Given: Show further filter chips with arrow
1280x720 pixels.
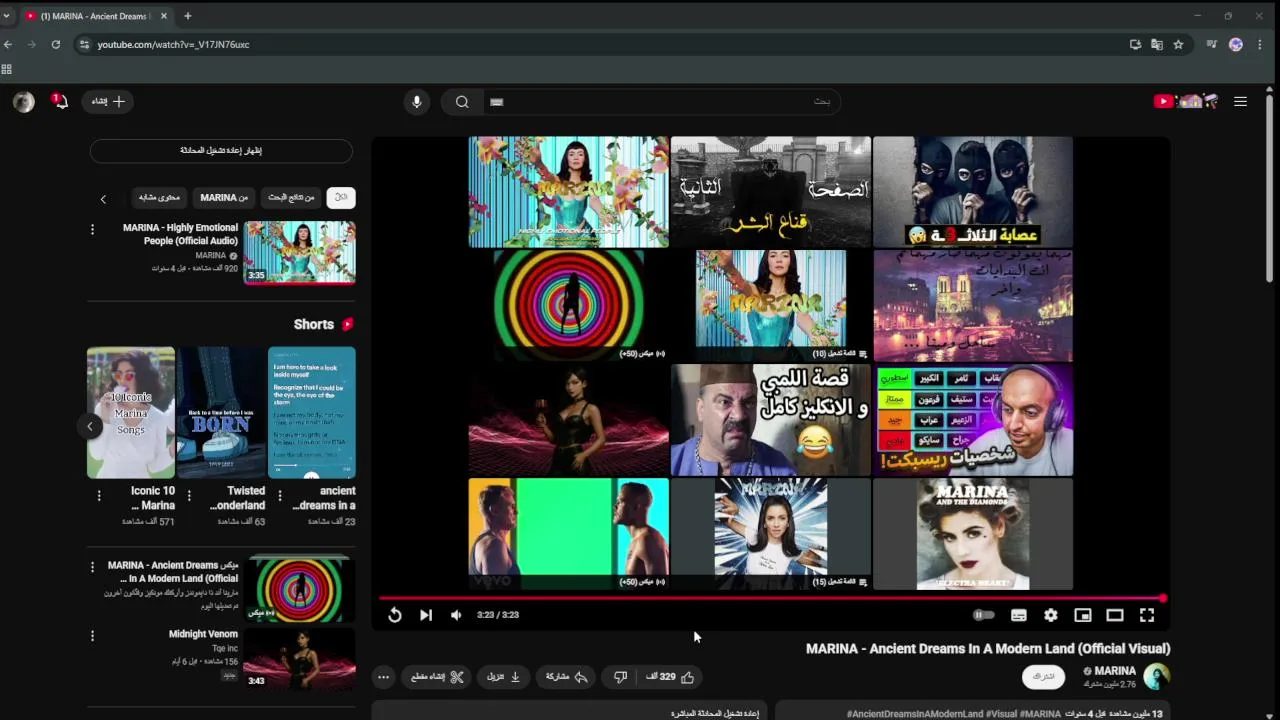Looking at the screenshot, I should (102, 199).
